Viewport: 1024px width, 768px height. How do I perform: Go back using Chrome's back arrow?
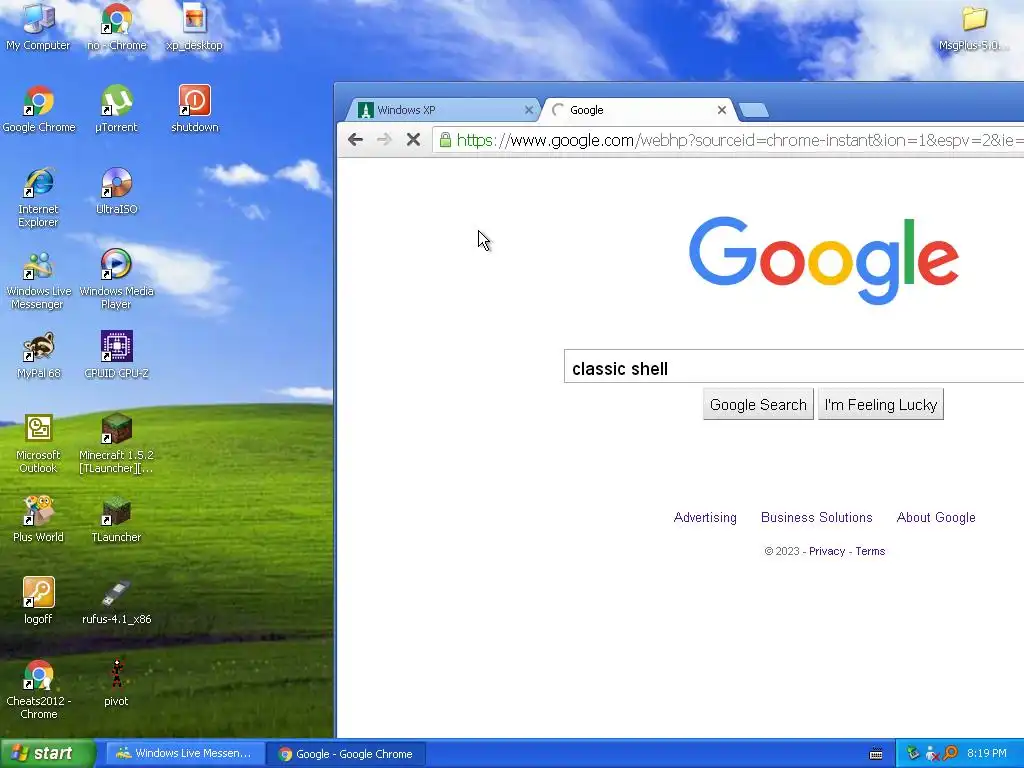point(355,140)
